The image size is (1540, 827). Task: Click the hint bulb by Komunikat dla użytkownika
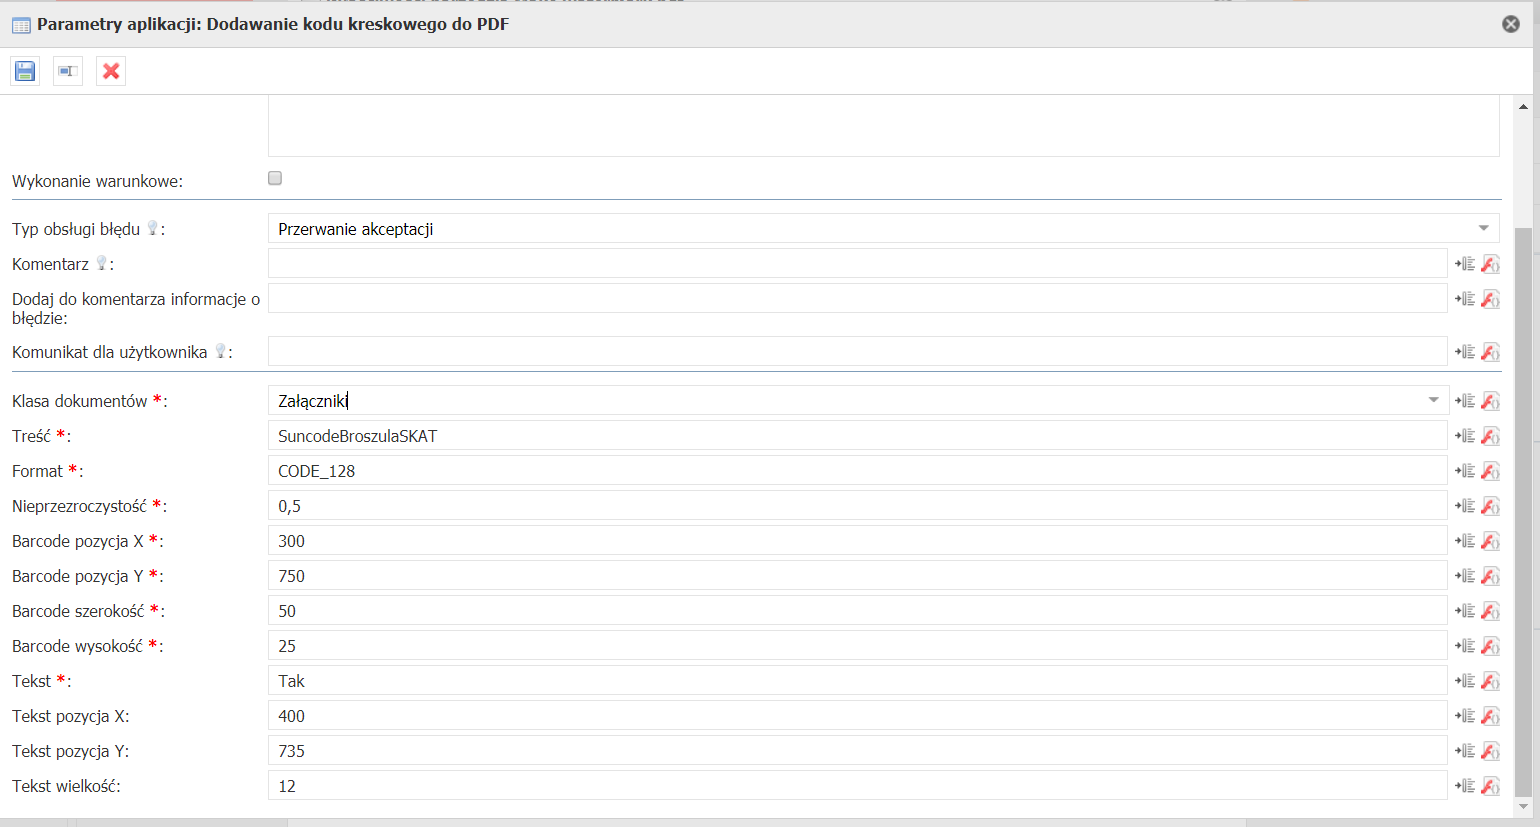click(221, 351)
